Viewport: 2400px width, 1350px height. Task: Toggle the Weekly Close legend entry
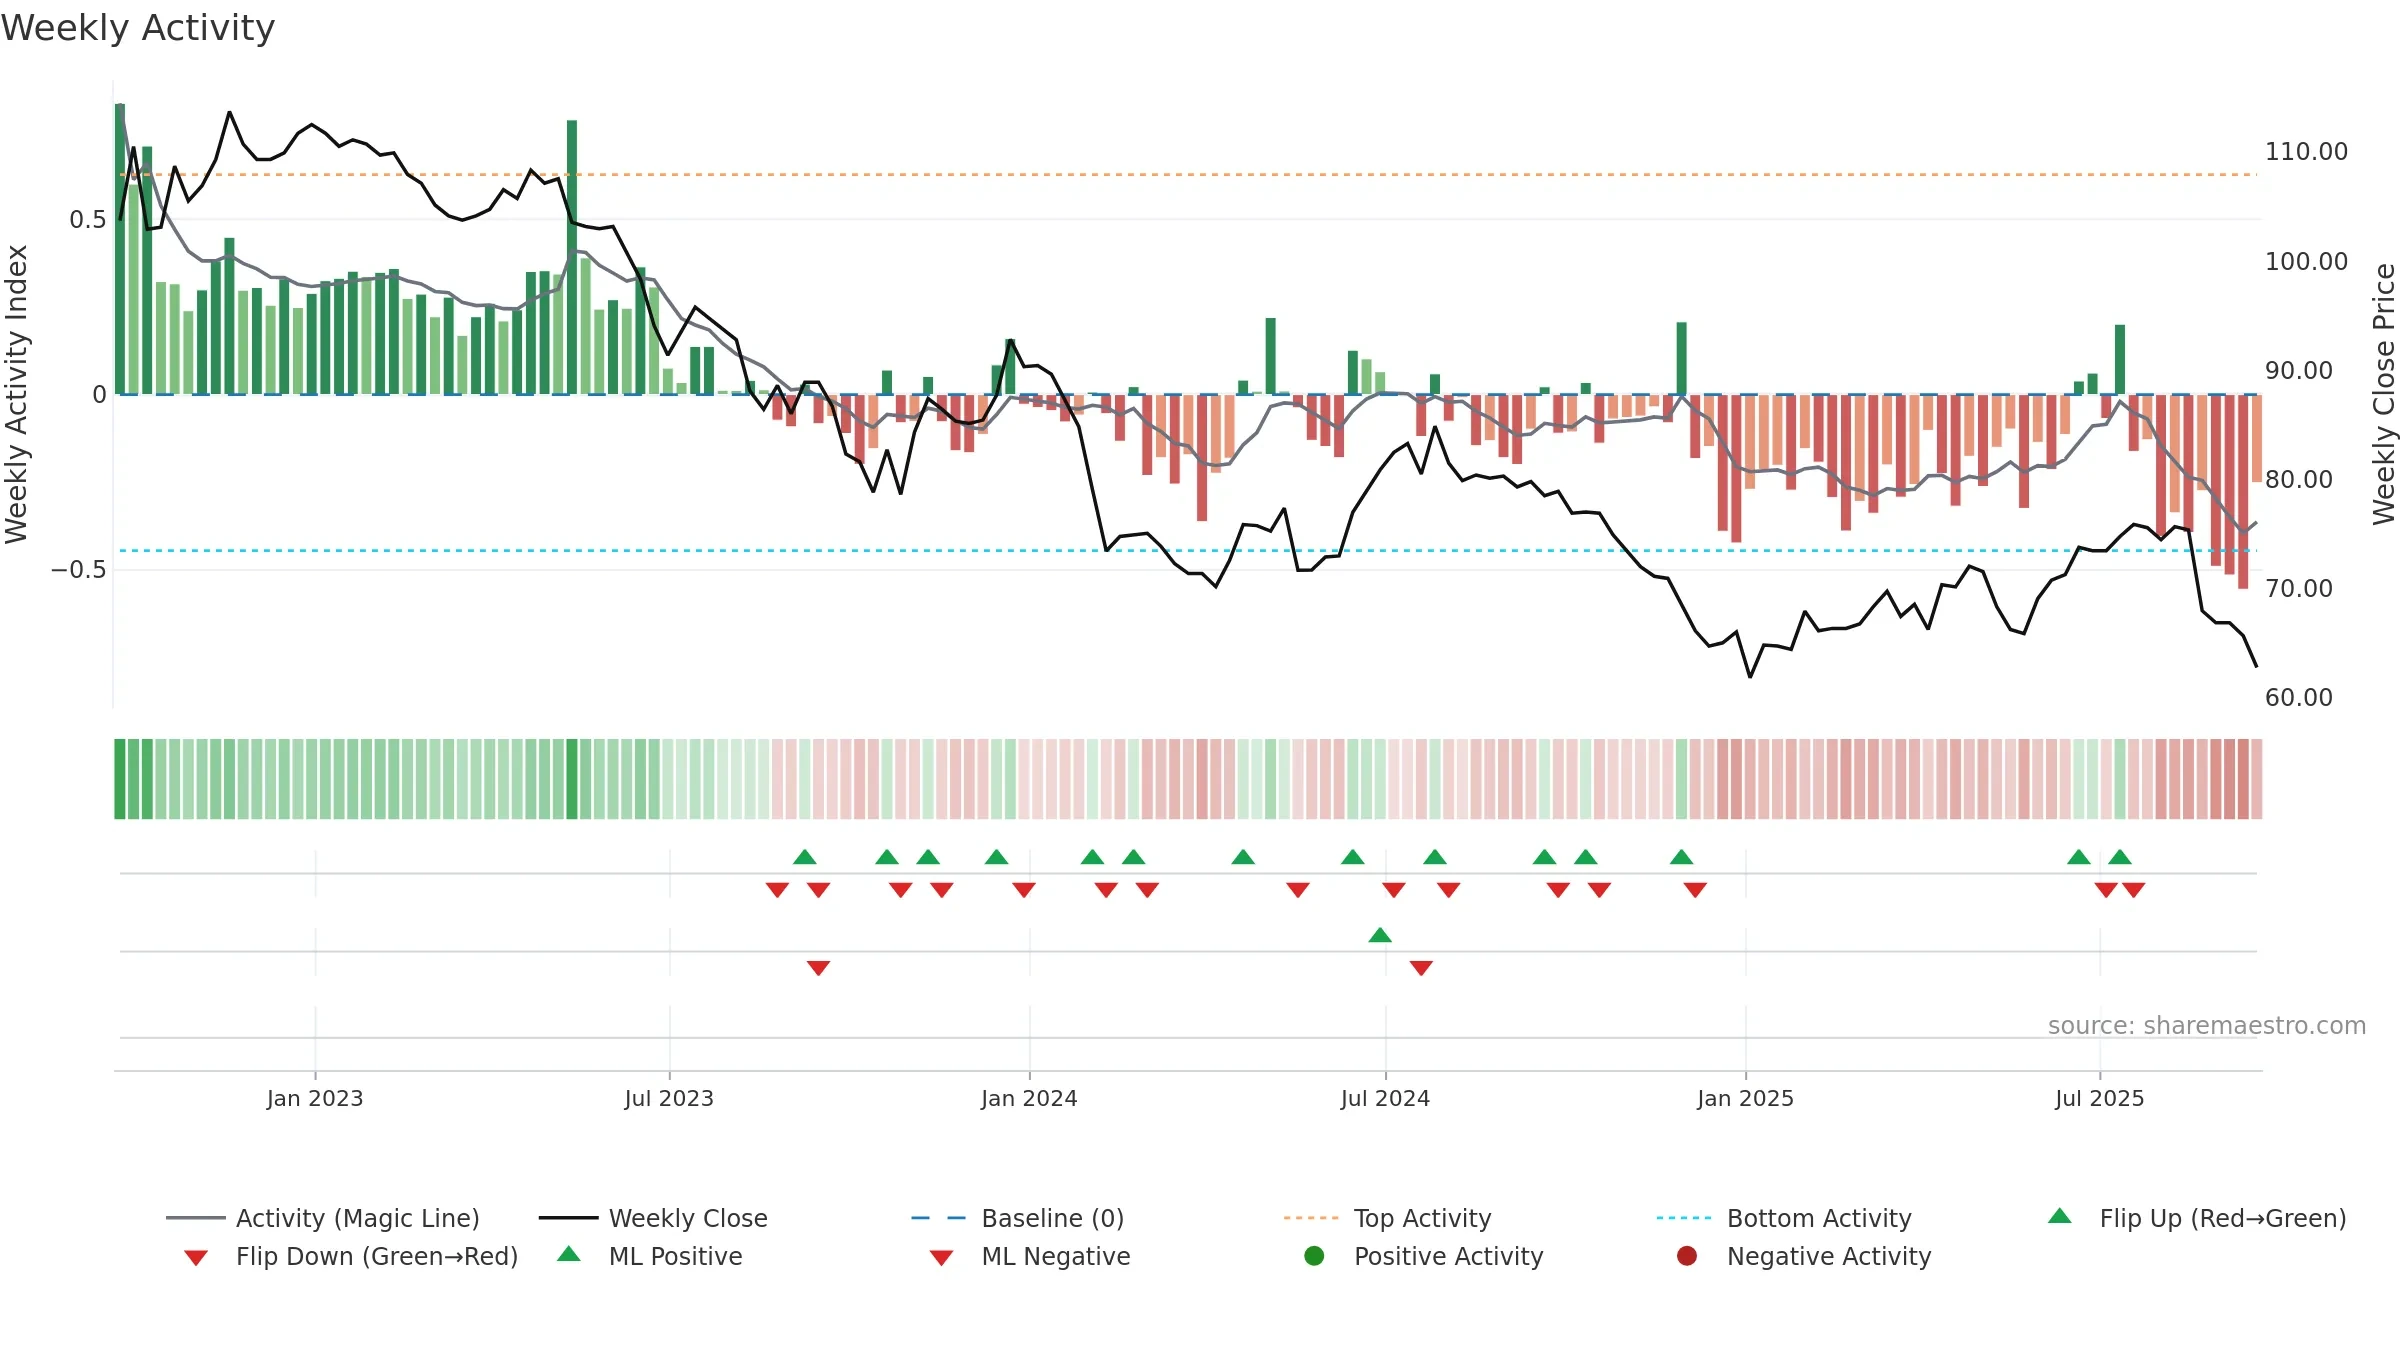click(x=653, y=1218)
